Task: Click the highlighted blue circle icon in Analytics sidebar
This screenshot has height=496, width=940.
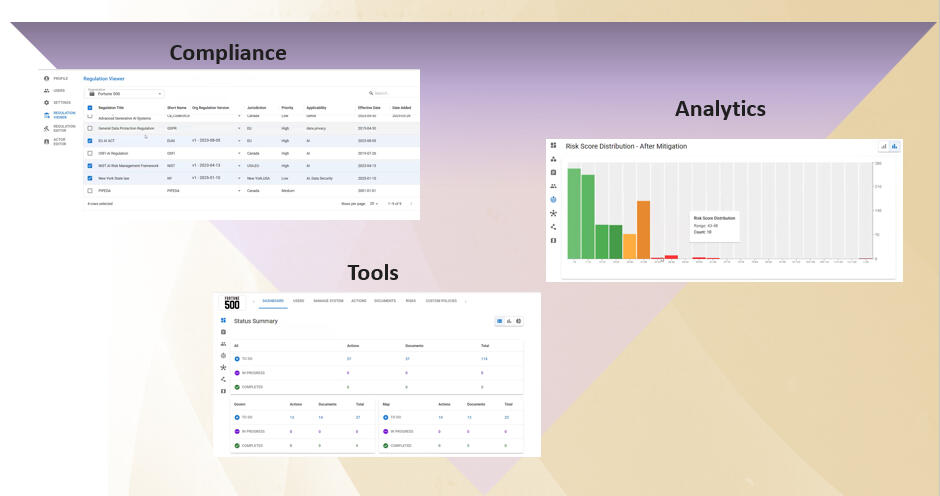Action: tap(553, 199)
